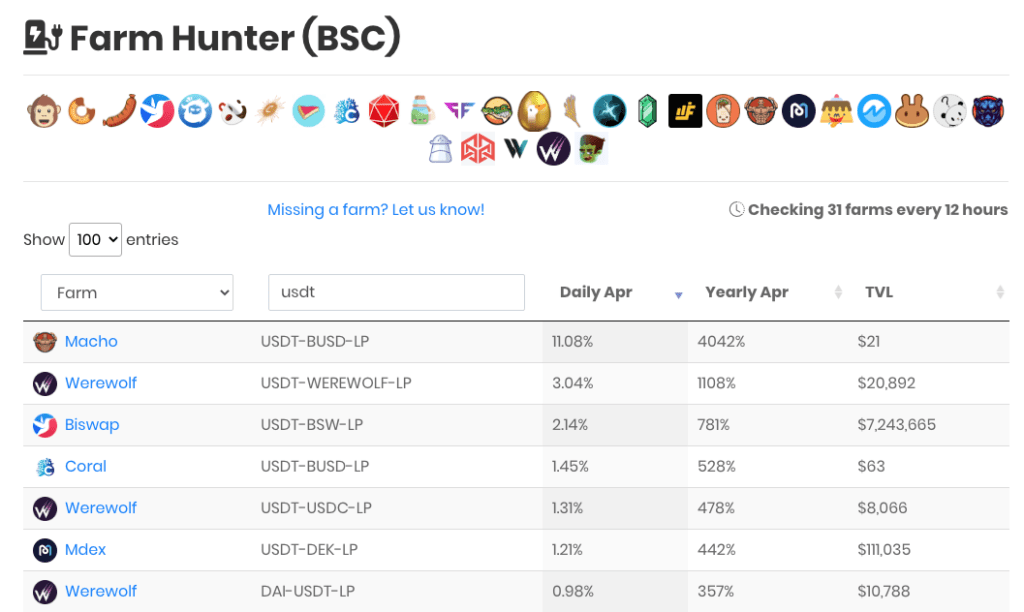1024x612 pixels.
Task: Select the donut farm icon
Action: click(82, 111)
